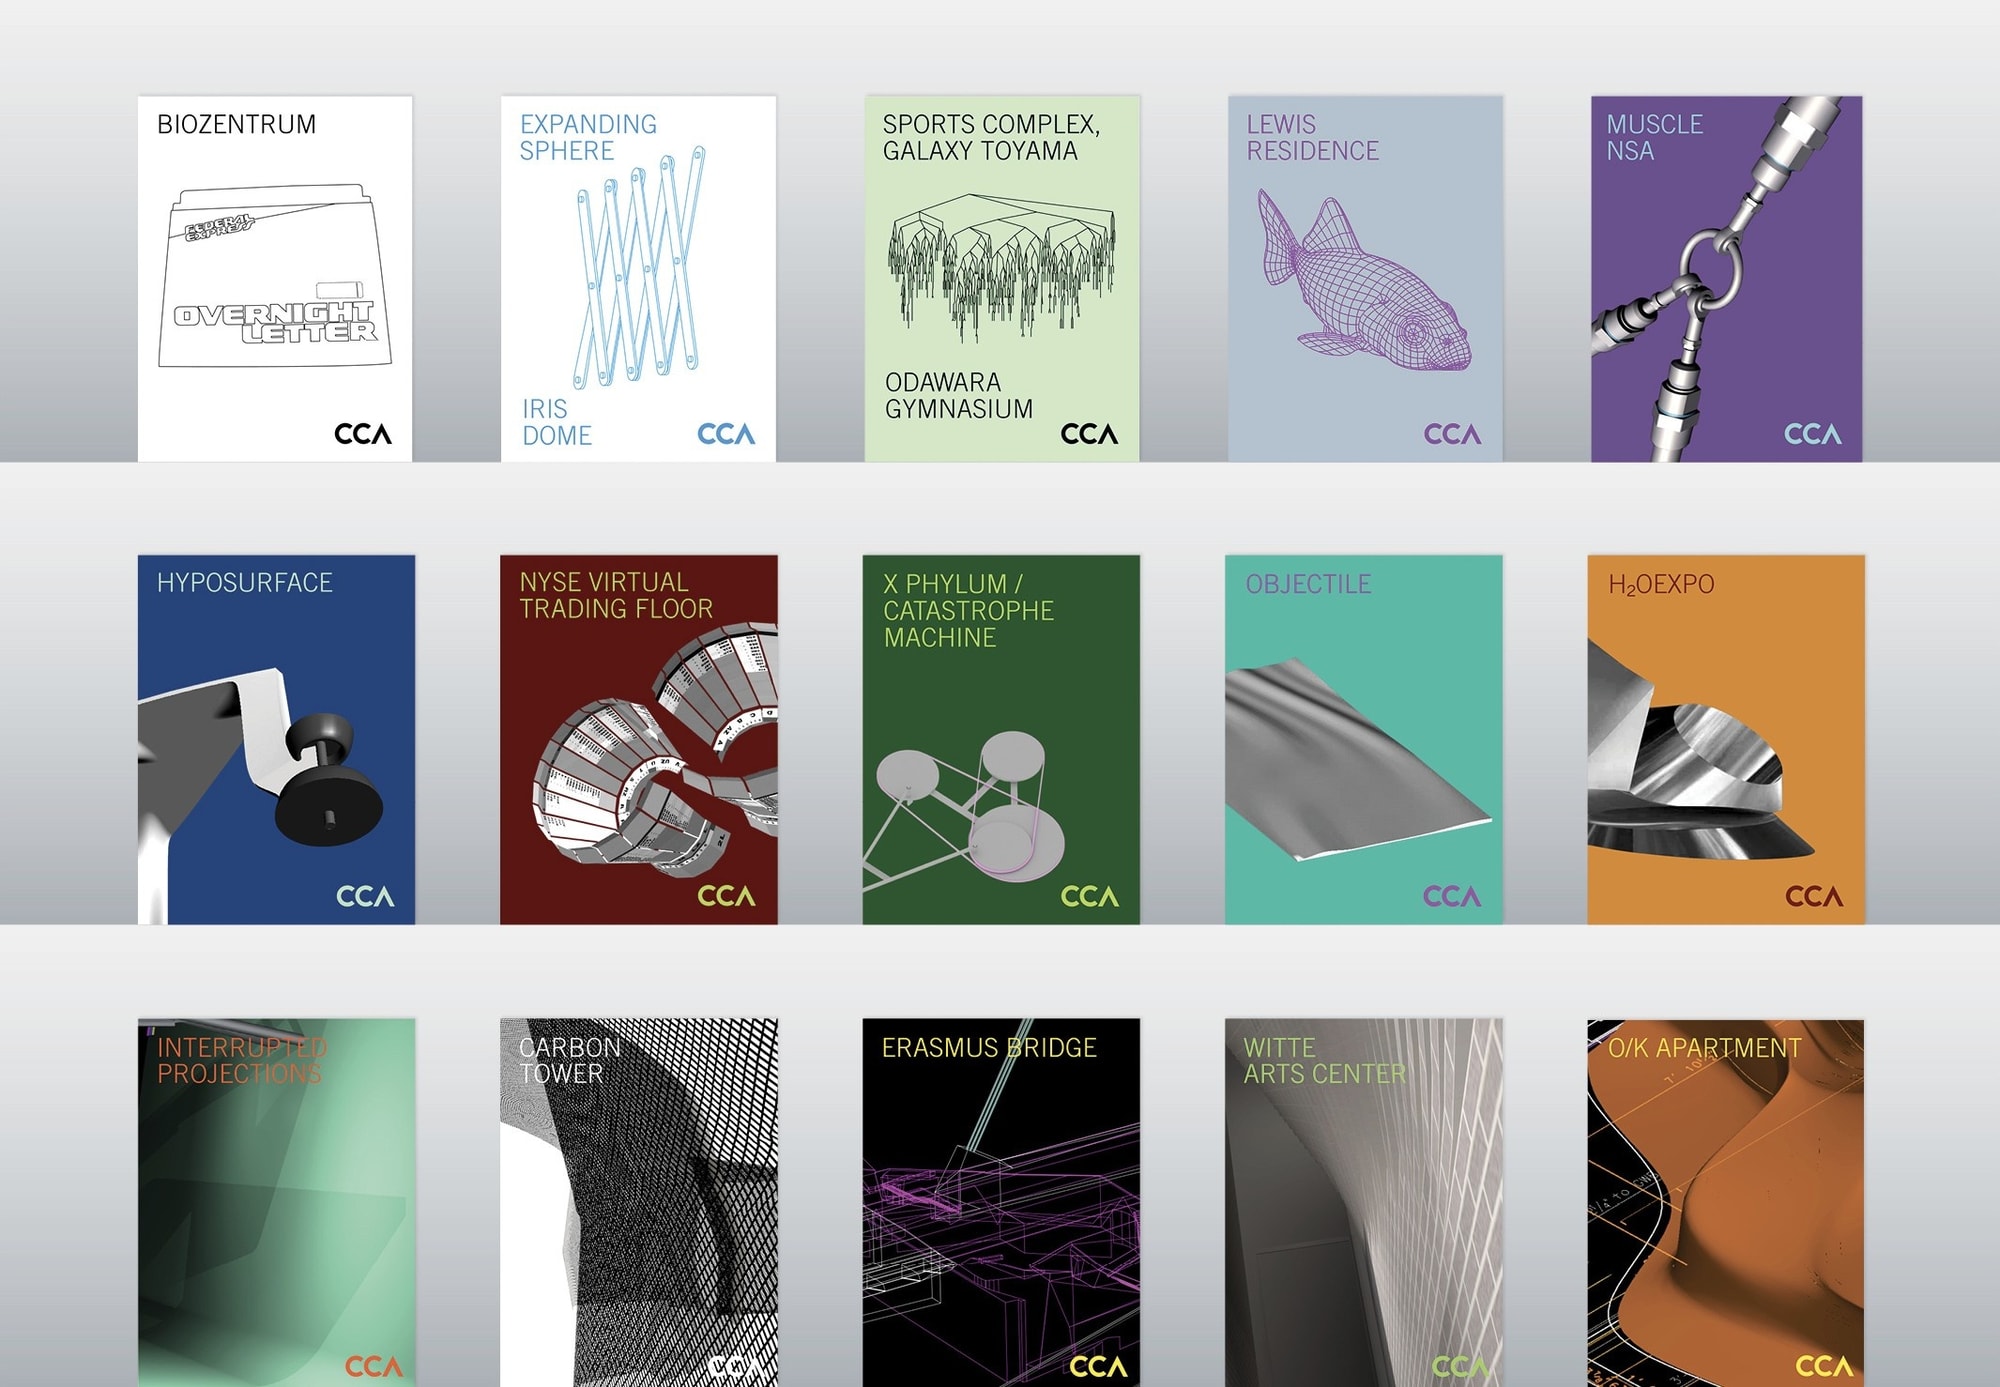2000x1387 pixels.
Task: Open the Biozentrum book cover
Action: coord(275,278)
